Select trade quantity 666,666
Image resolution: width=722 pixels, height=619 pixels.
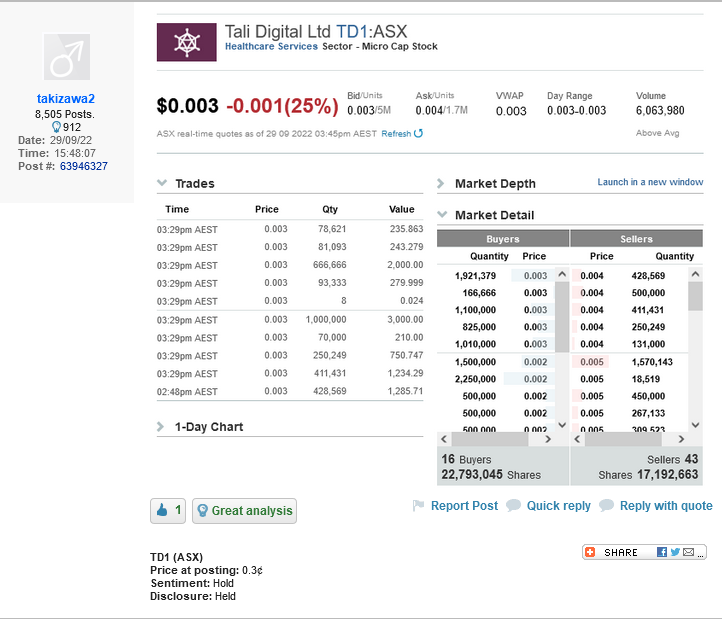click(x=330, y=265)
